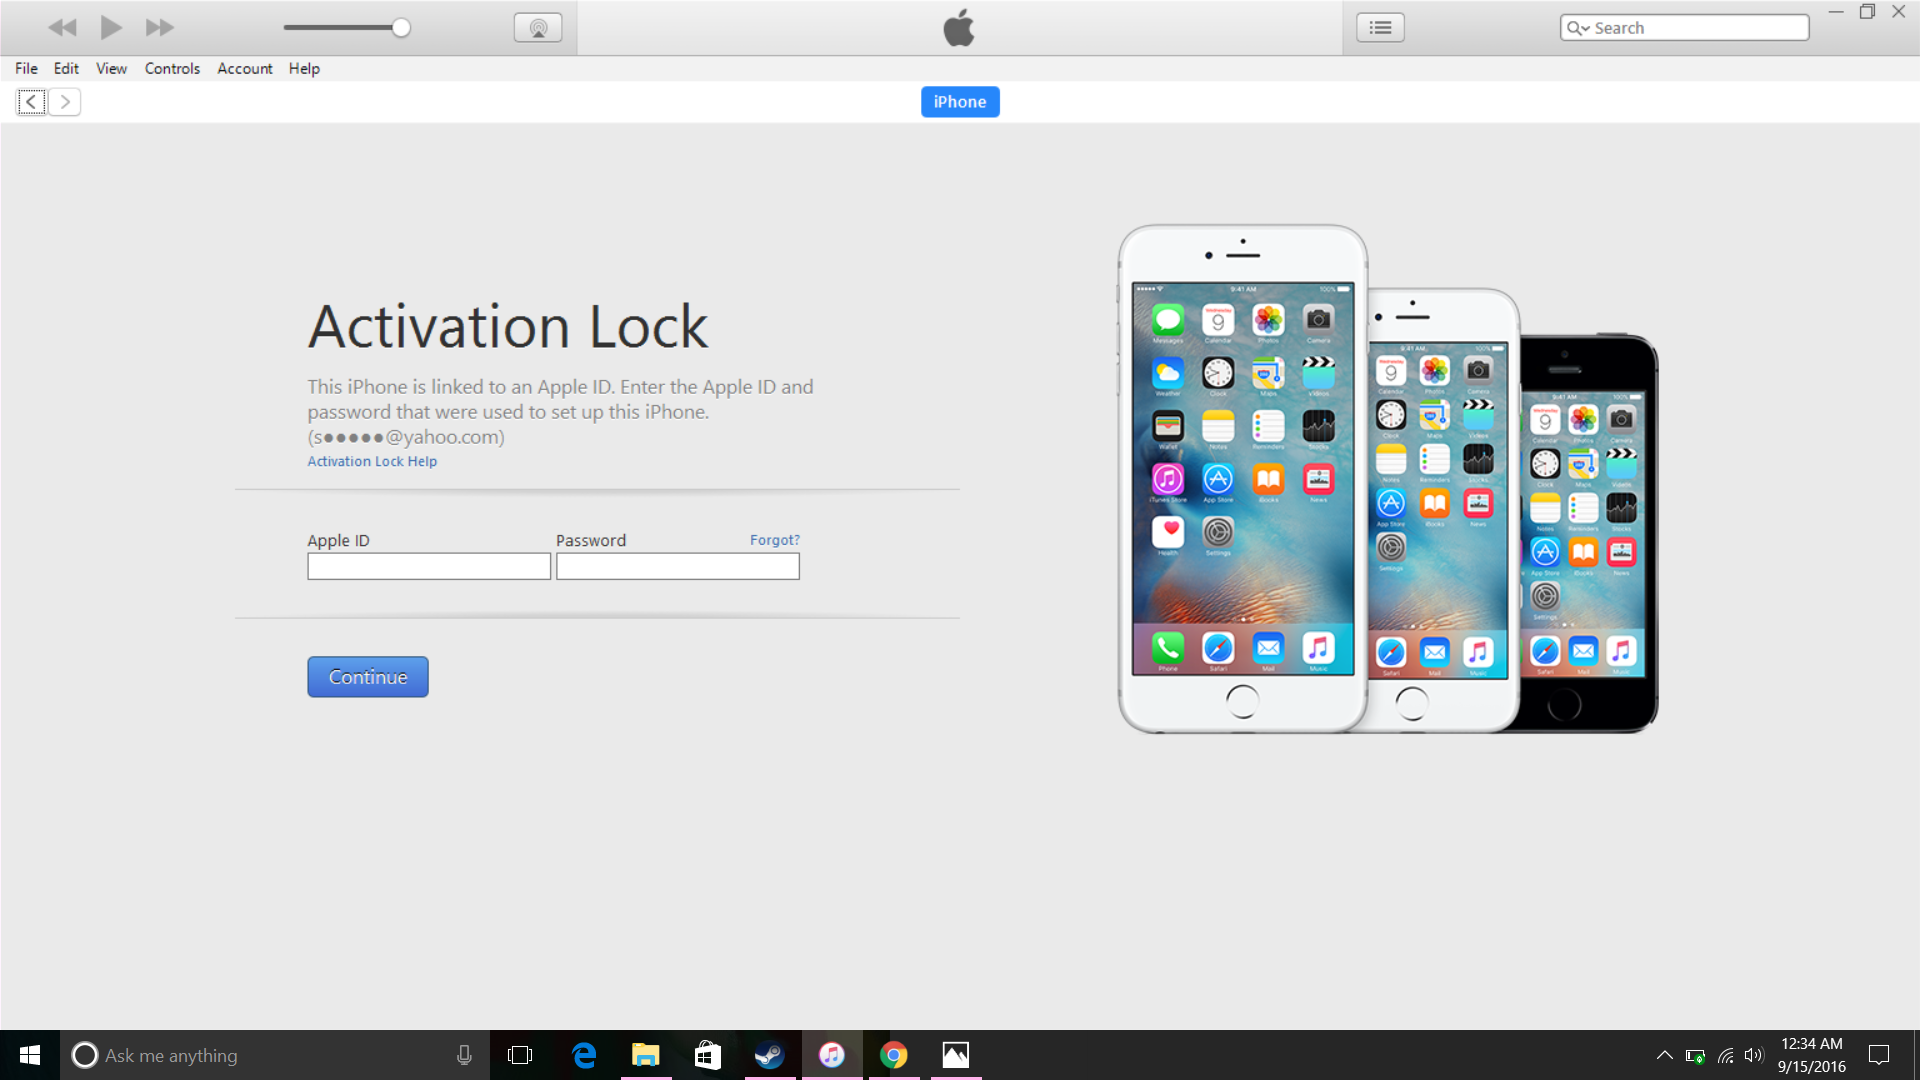Open Activation Lock Help link

click(x=372, y=461)
